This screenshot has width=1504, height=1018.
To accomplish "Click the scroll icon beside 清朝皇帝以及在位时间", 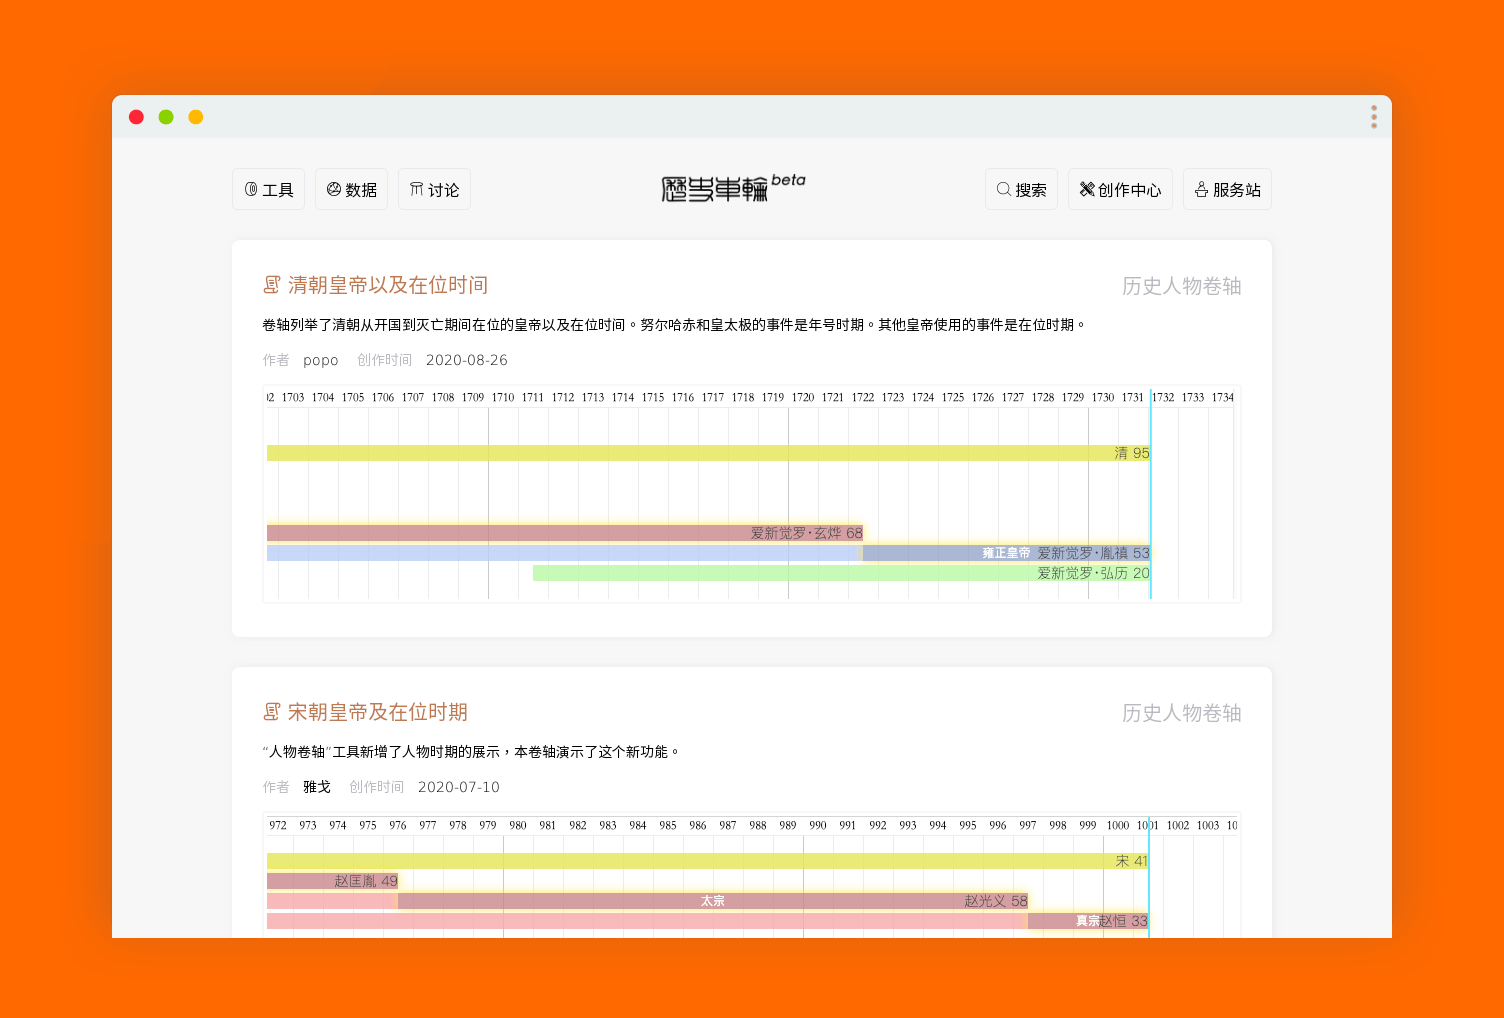I will tap(272, 285).
